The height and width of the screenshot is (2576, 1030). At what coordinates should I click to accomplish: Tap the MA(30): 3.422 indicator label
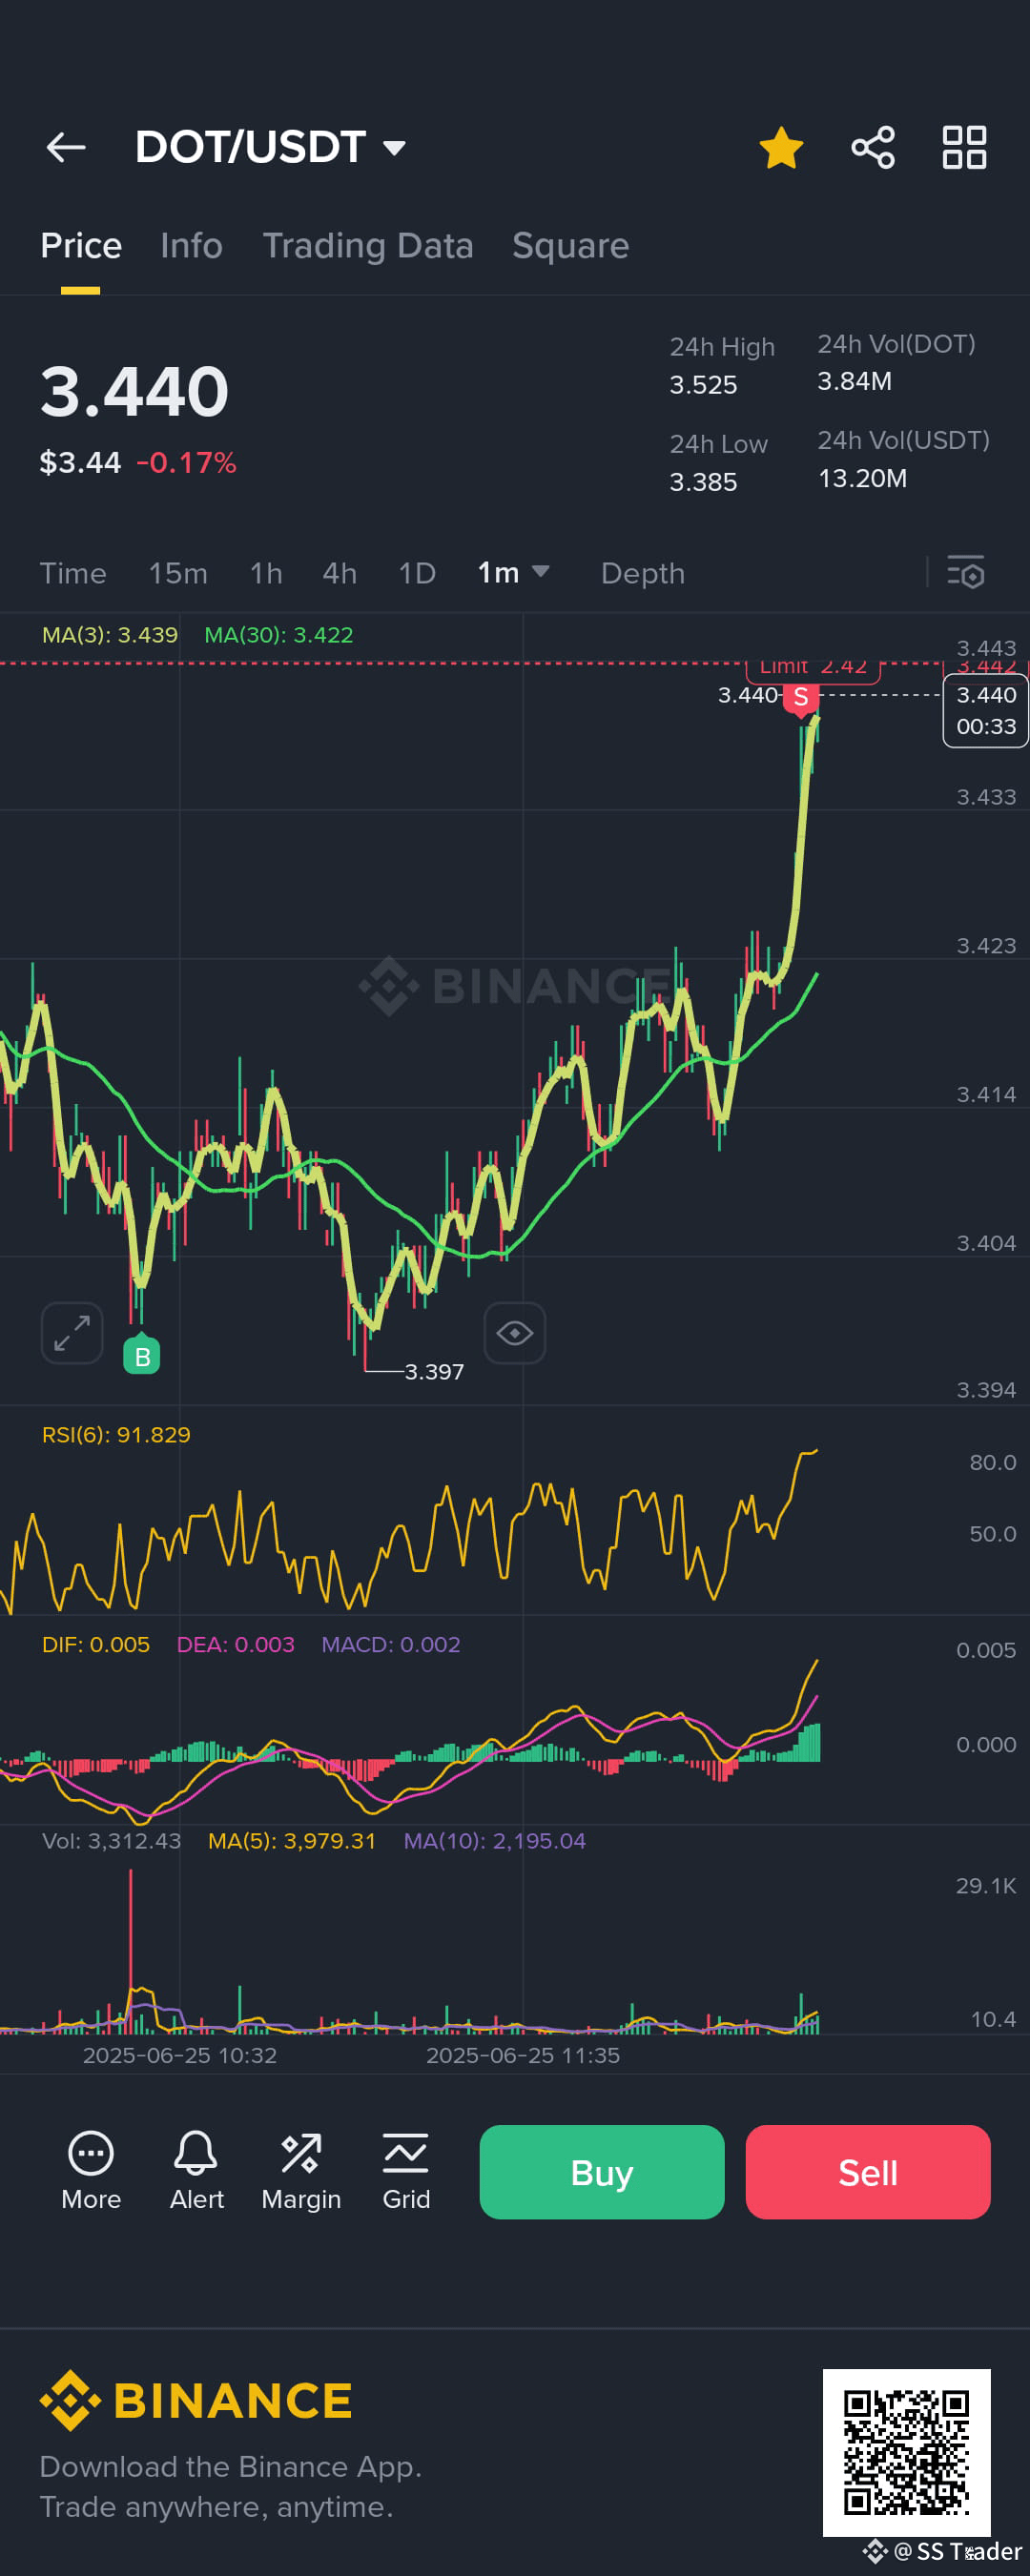click(x=279, y=635)
